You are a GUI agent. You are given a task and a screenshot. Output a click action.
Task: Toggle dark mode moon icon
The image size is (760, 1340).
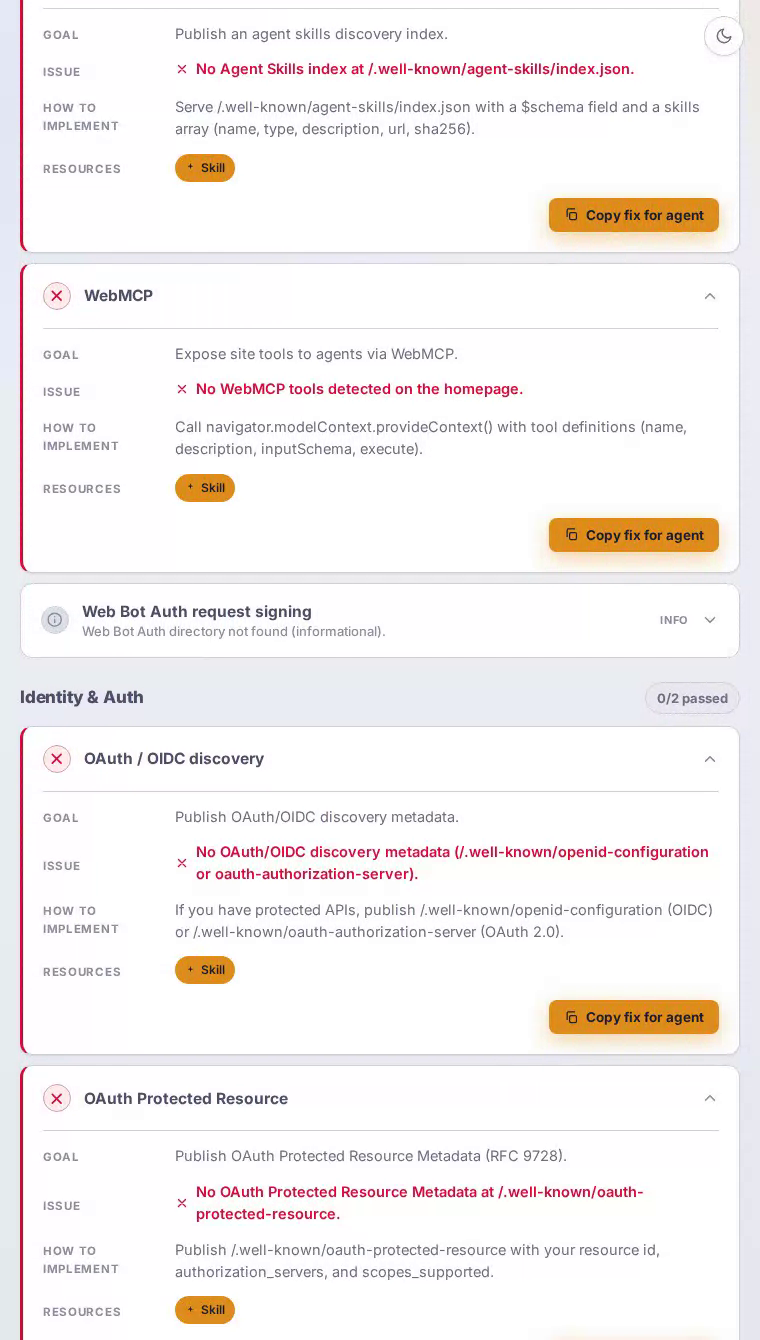point(724,36)
